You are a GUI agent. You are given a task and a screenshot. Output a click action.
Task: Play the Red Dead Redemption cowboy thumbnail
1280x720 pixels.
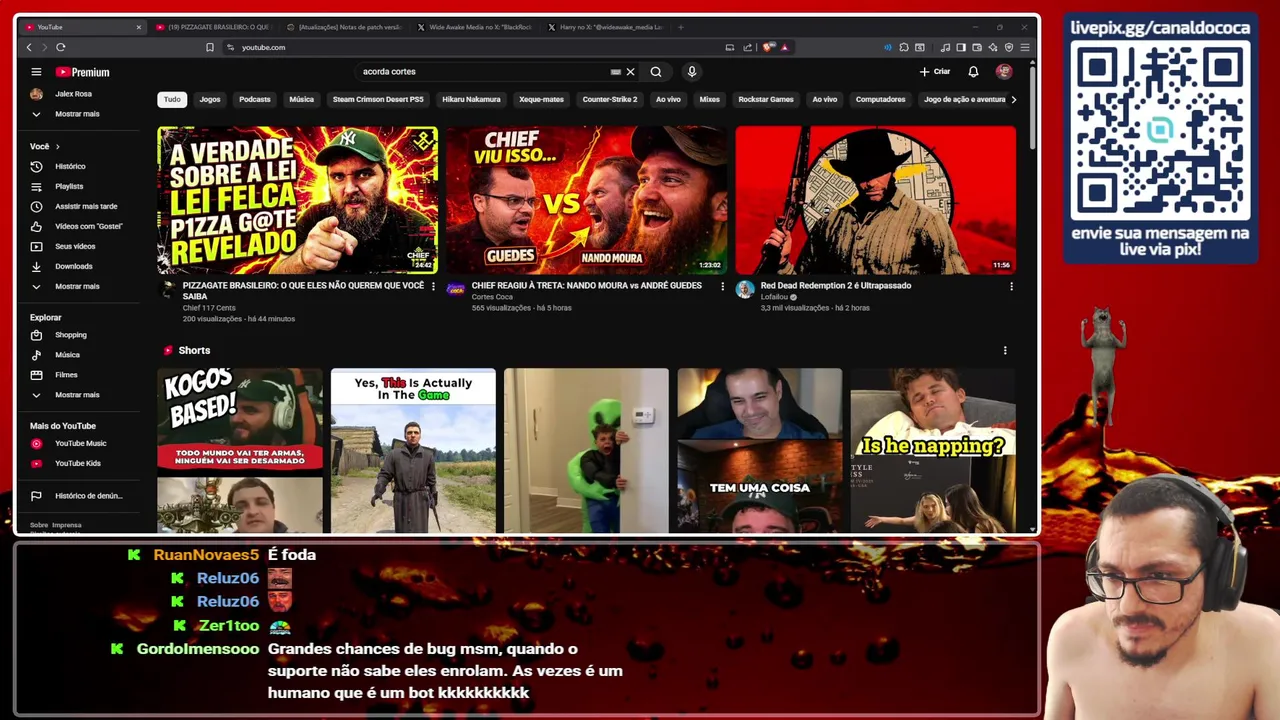pos(875,200)
